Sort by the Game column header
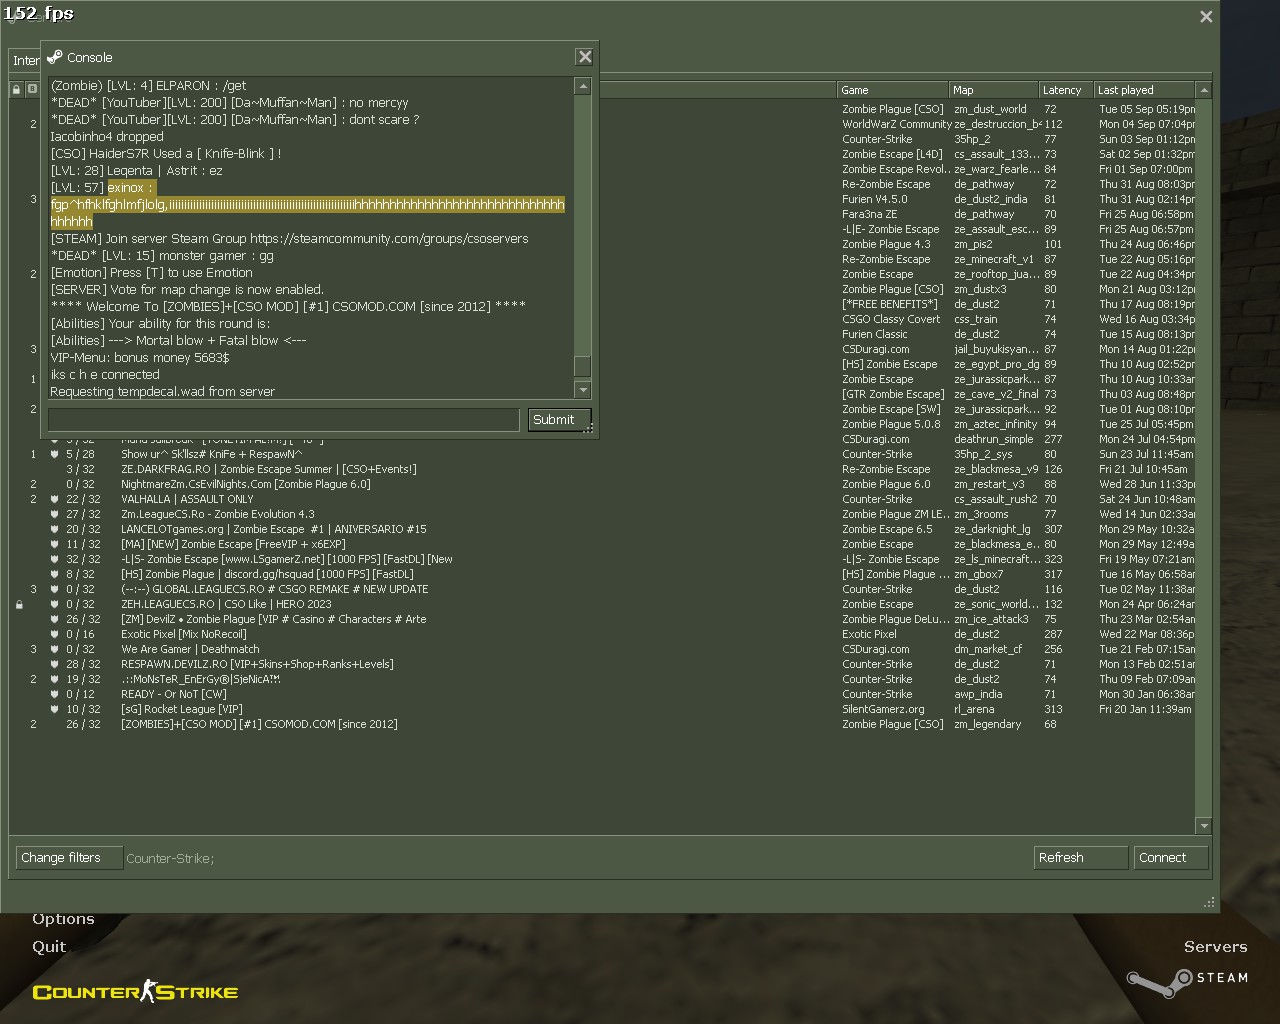 [892, 90]
